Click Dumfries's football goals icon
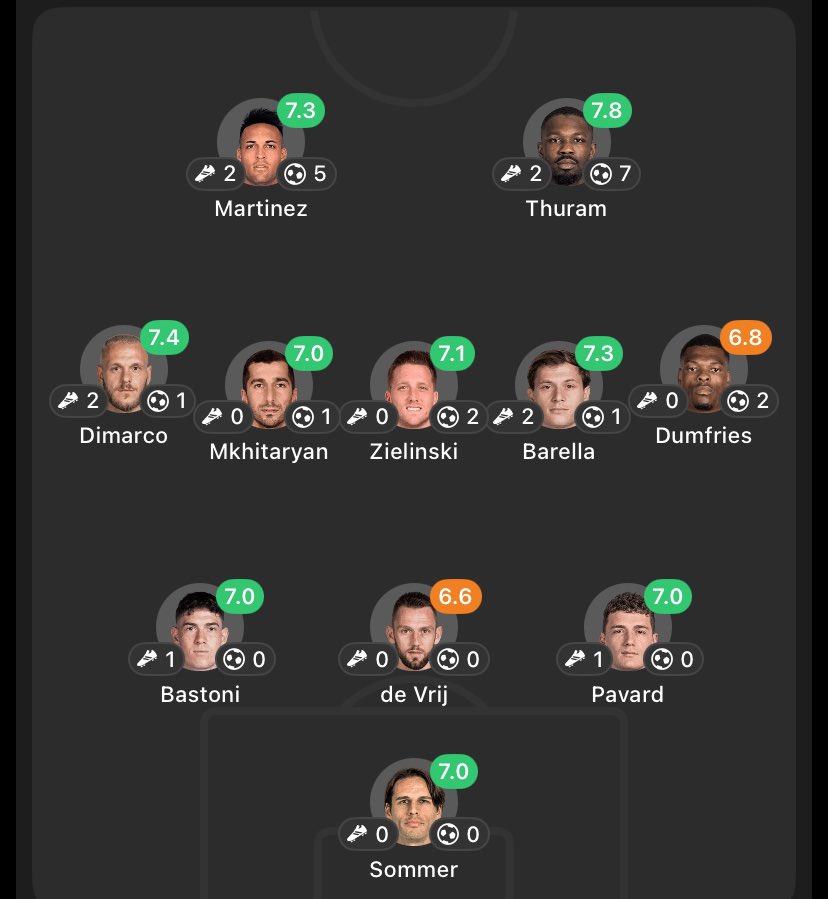 (x=738, y=401)
